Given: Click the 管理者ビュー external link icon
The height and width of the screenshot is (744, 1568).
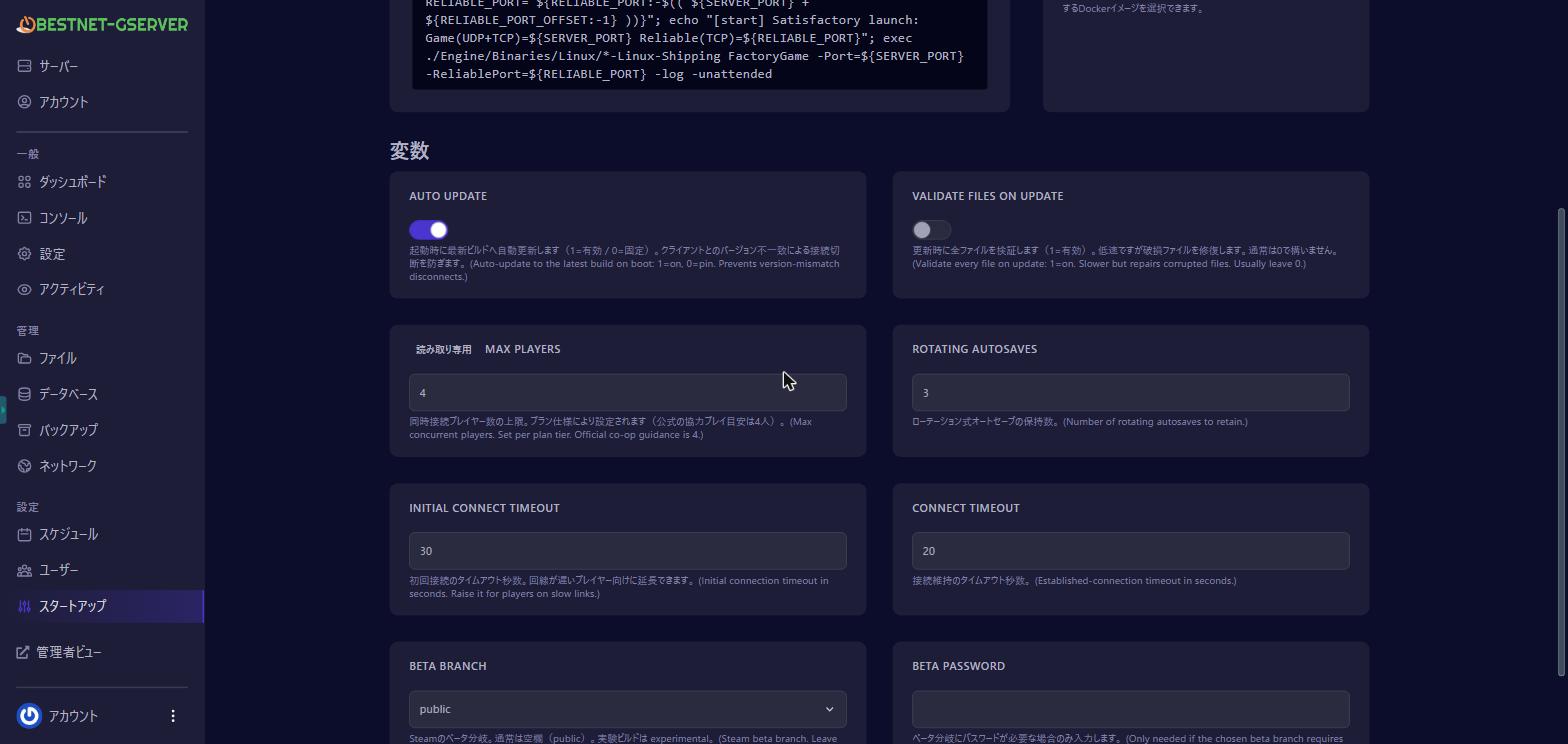Looking at the screenshot, I should pyautogui.click(x=23, y=652).
